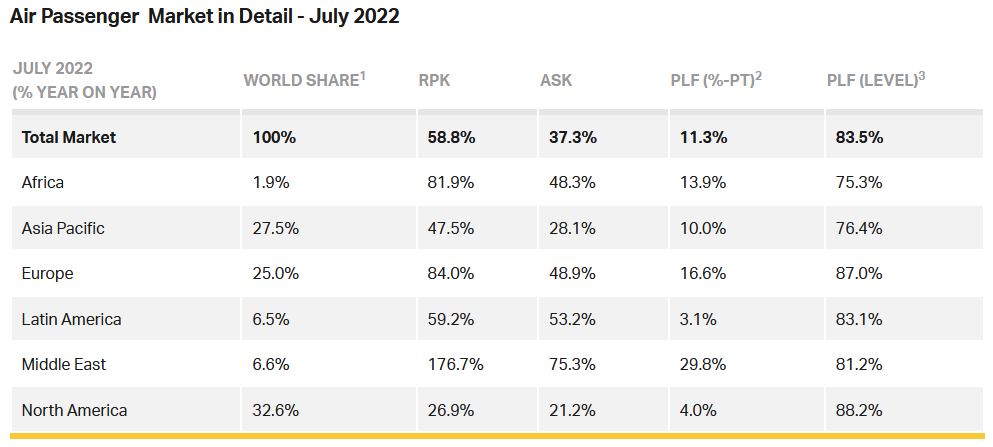Click North America's world share 32.6%
The height and width of the screenshot is (447, 993).
point(275,410)
